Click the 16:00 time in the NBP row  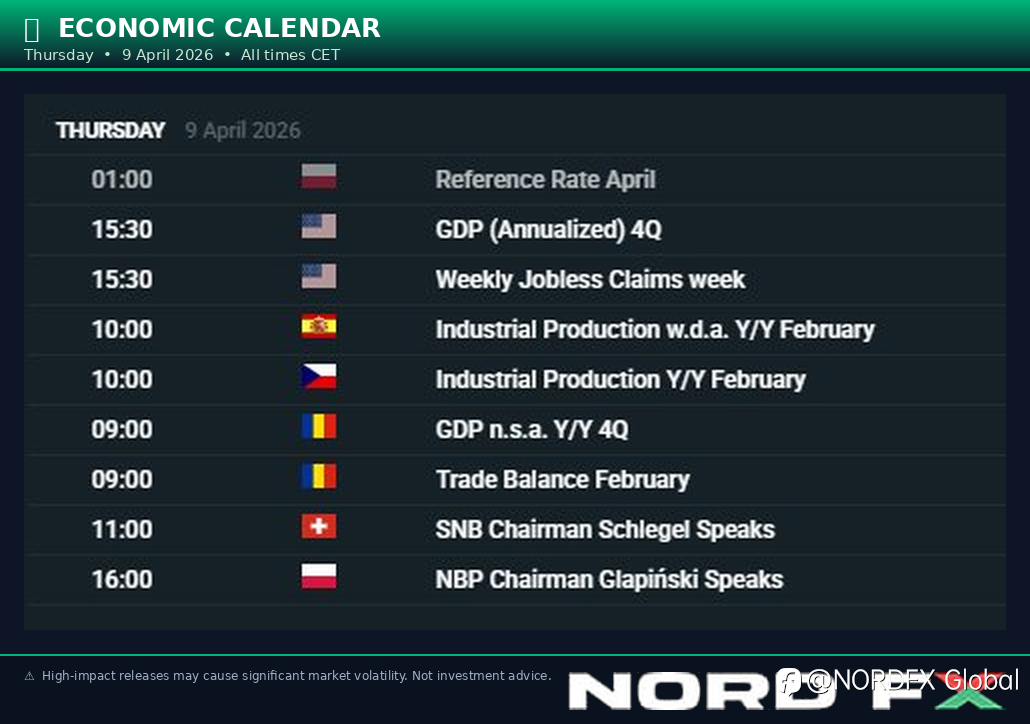tap(122, 579)
